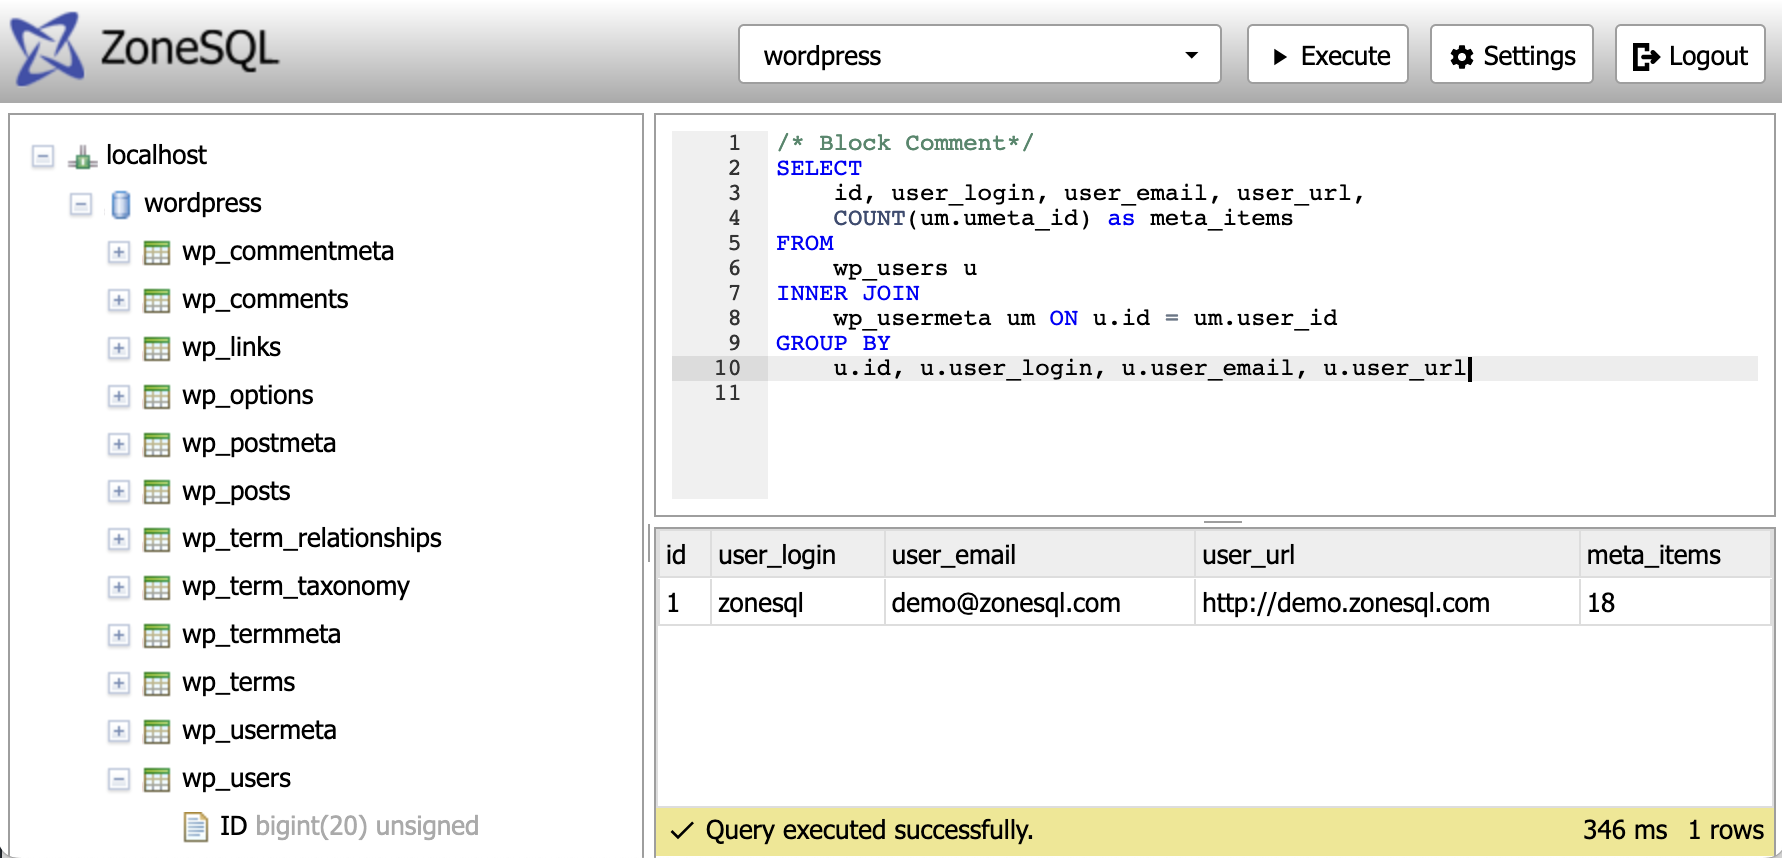
Task: Expand the wp_postmeta table
Action: point(119,444)
